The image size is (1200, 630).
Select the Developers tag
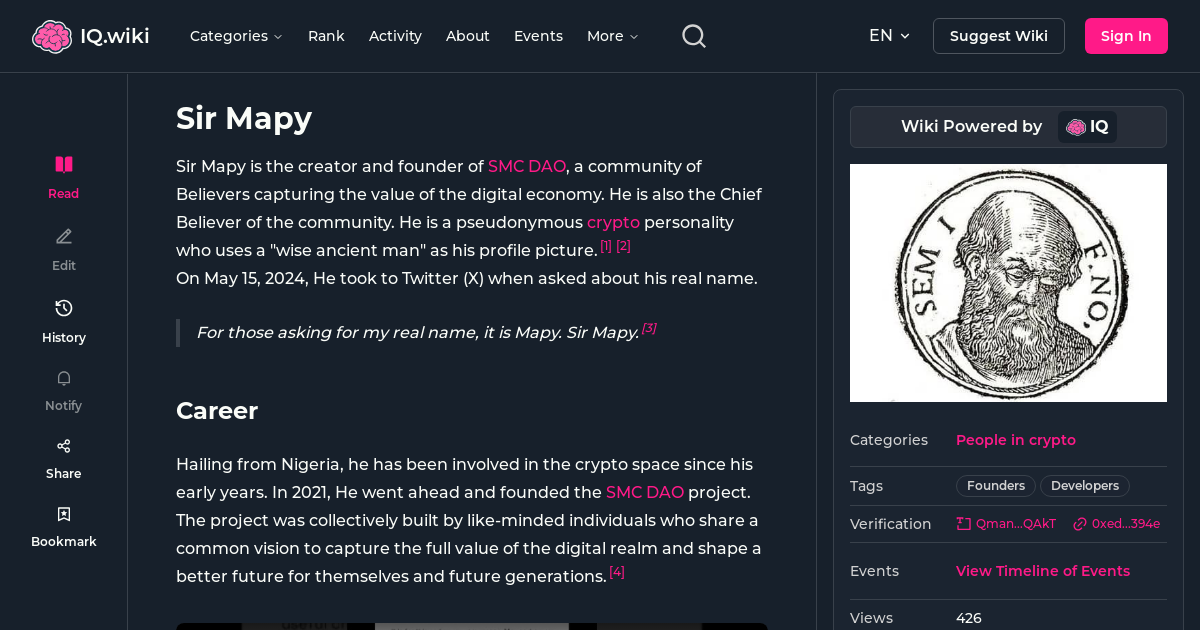[x=1084, y=486]
